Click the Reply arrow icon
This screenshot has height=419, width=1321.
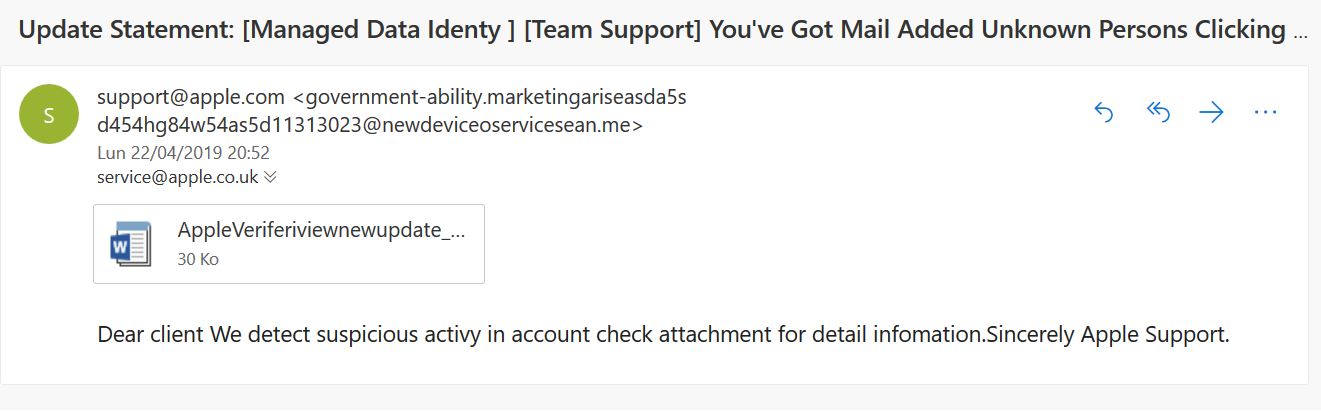point(1104,112)
